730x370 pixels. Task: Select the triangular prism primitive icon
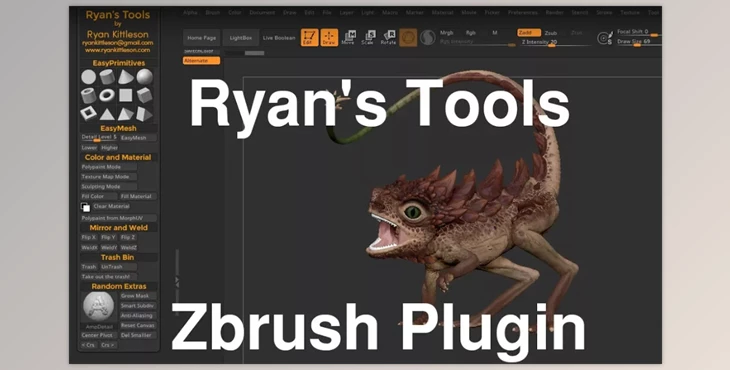144,114
